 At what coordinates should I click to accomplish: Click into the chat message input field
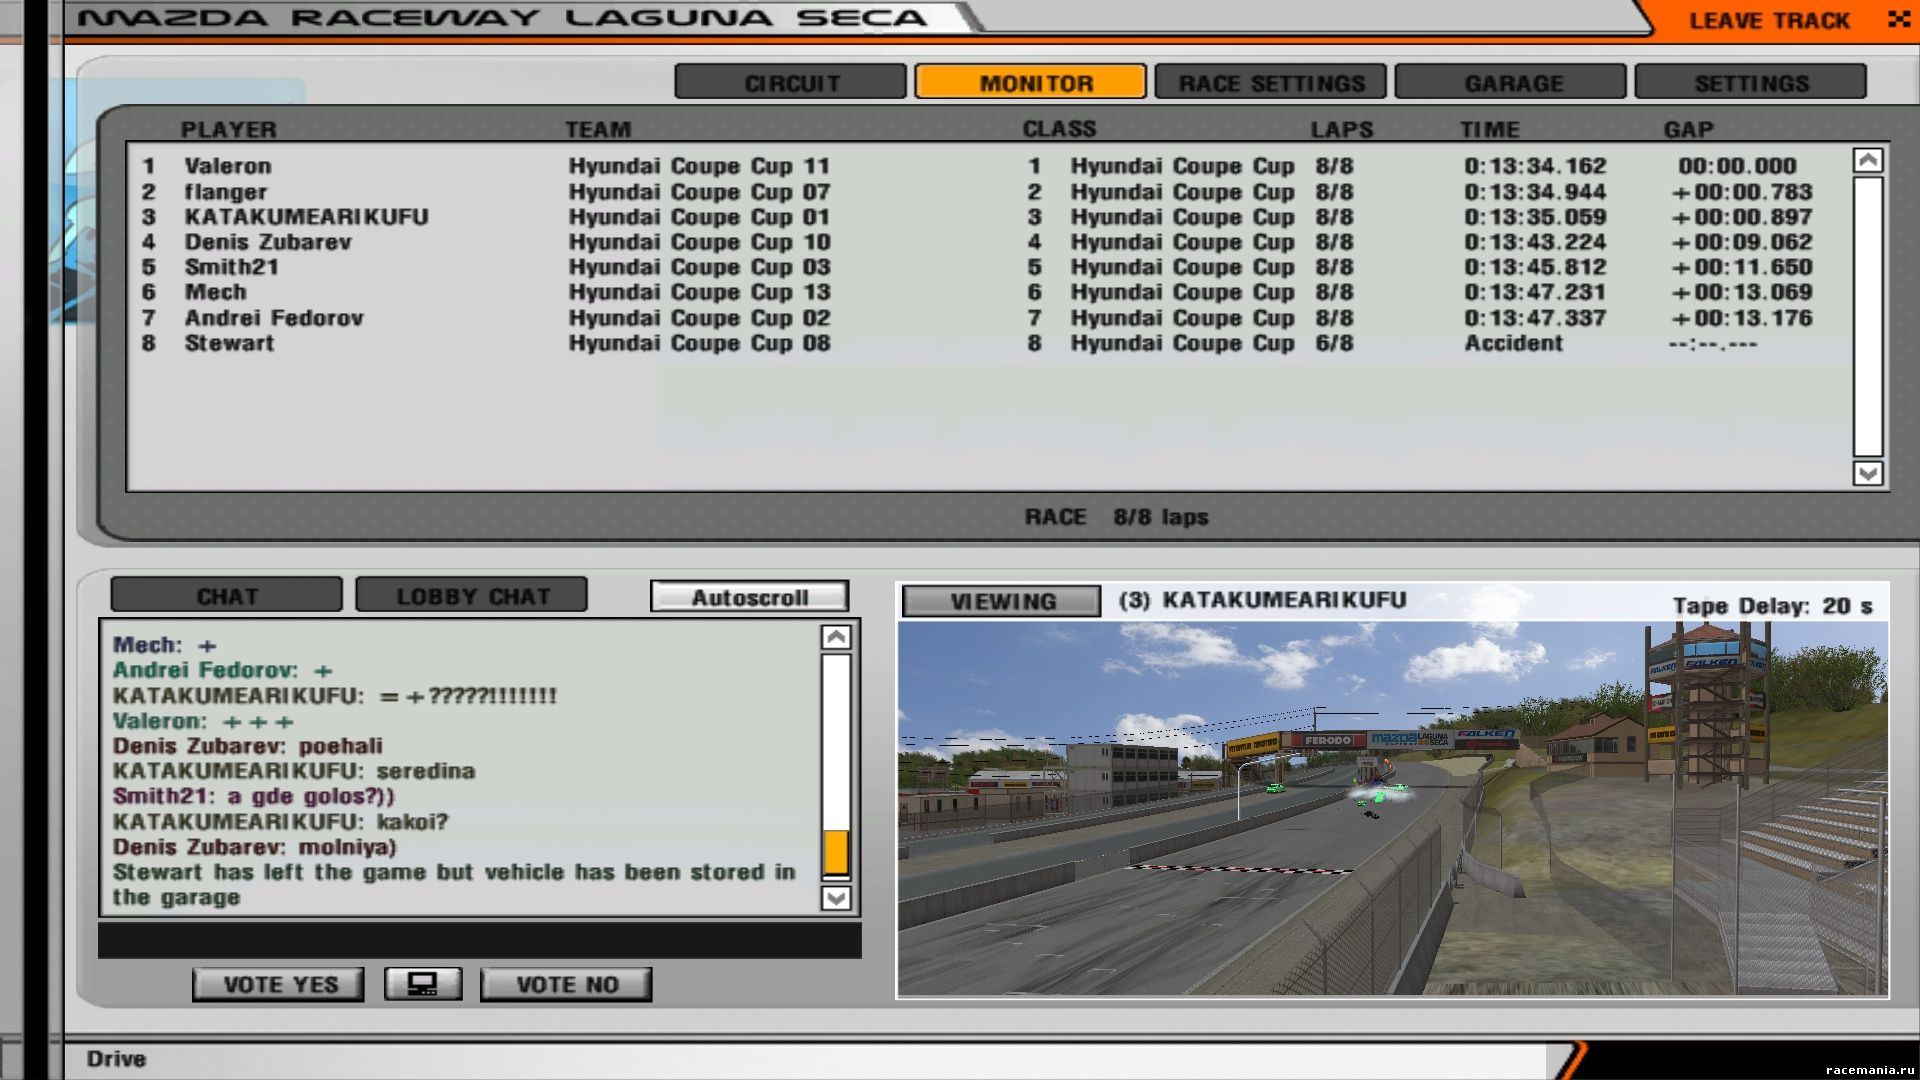click(480, 940)
